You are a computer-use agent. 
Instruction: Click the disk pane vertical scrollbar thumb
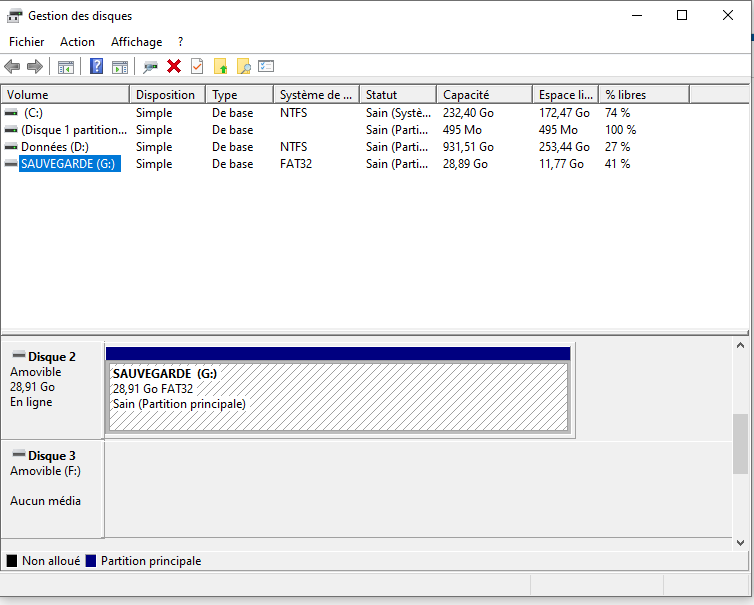coord(741,444)
